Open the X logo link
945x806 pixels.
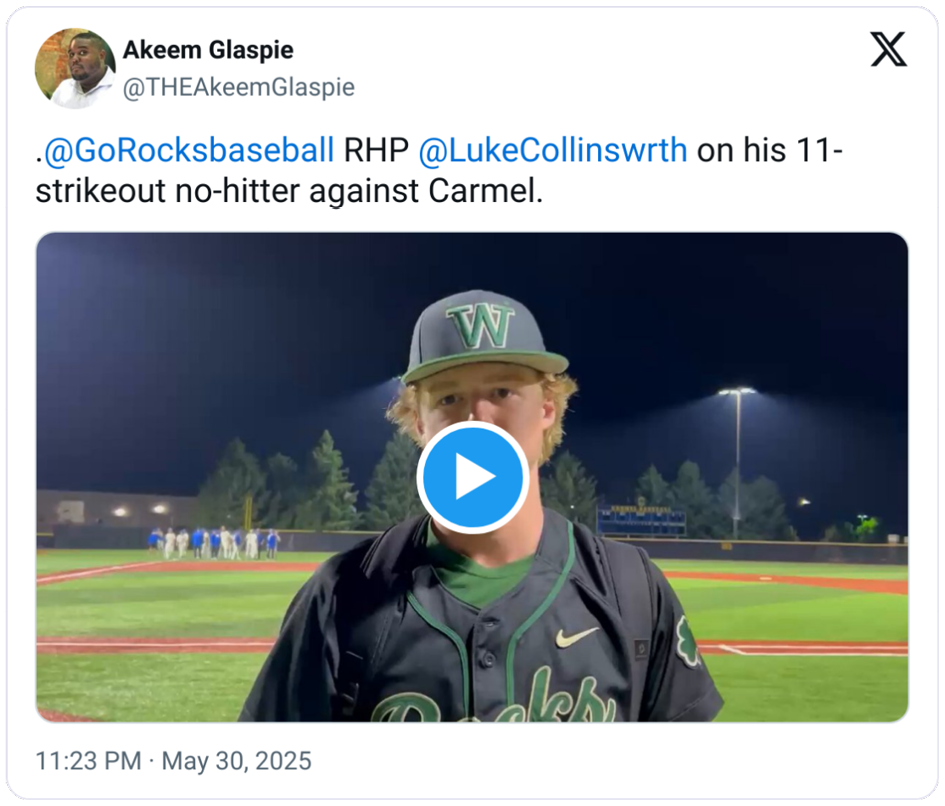click(x=888, y=49)
